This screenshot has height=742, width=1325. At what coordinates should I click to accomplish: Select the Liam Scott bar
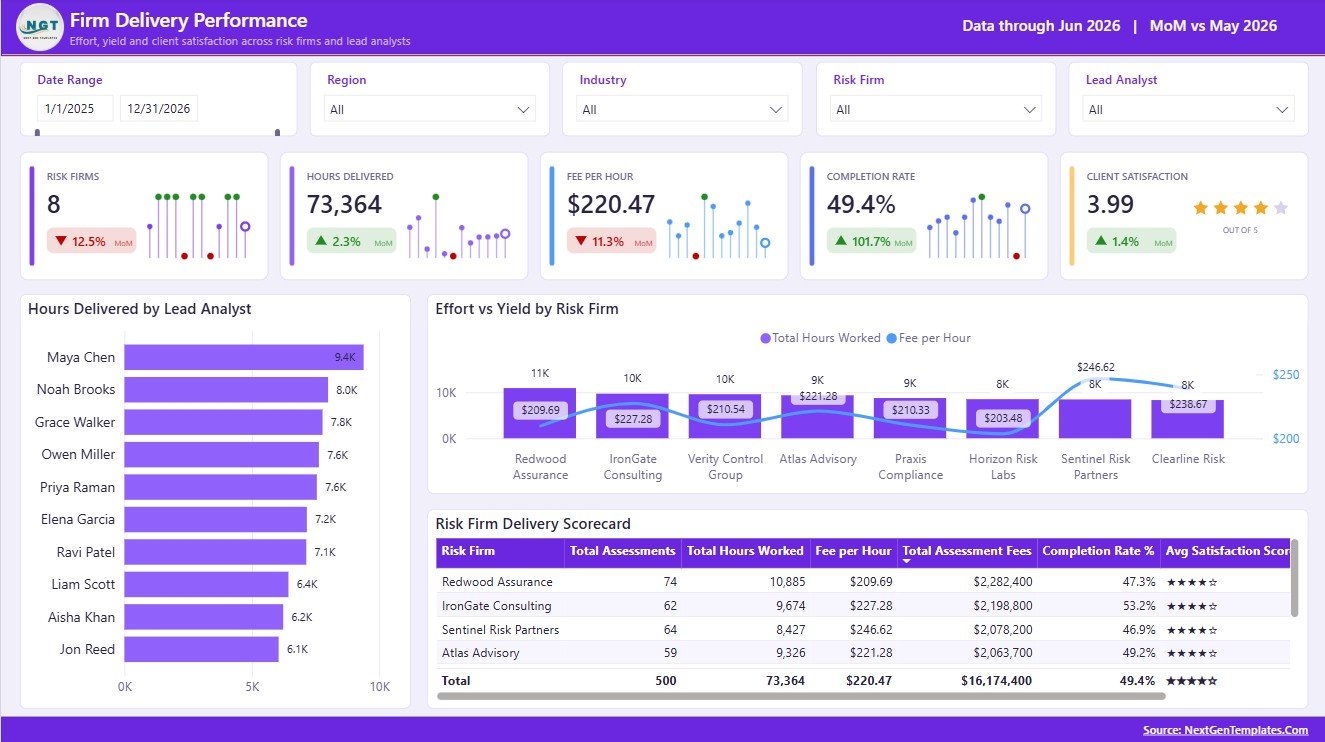(x=207, y=584)
